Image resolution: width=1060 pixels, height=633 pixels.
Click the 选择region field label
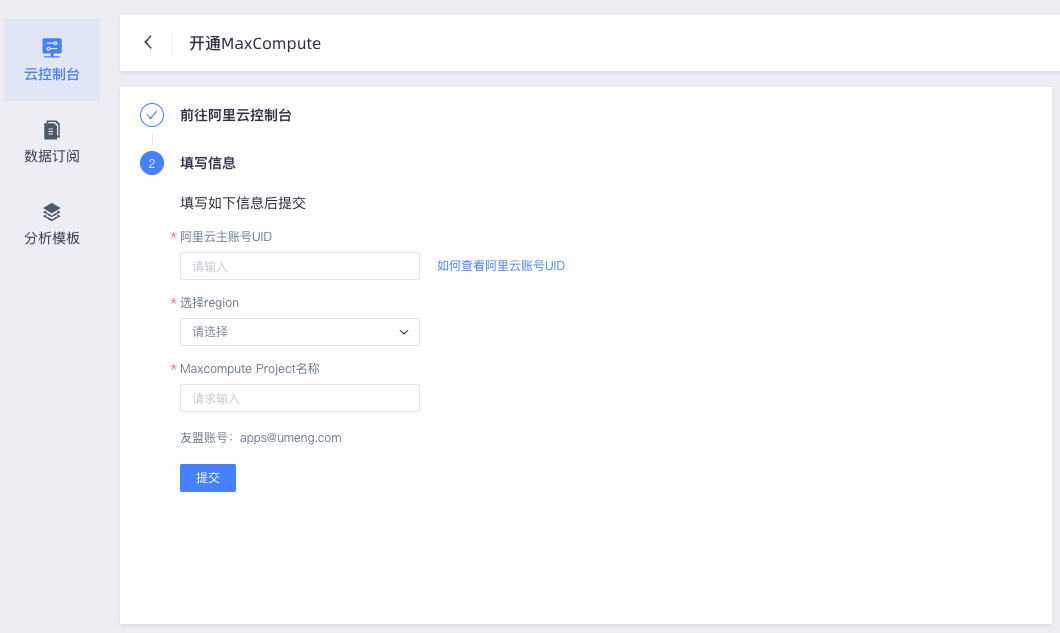pos(209,303)
